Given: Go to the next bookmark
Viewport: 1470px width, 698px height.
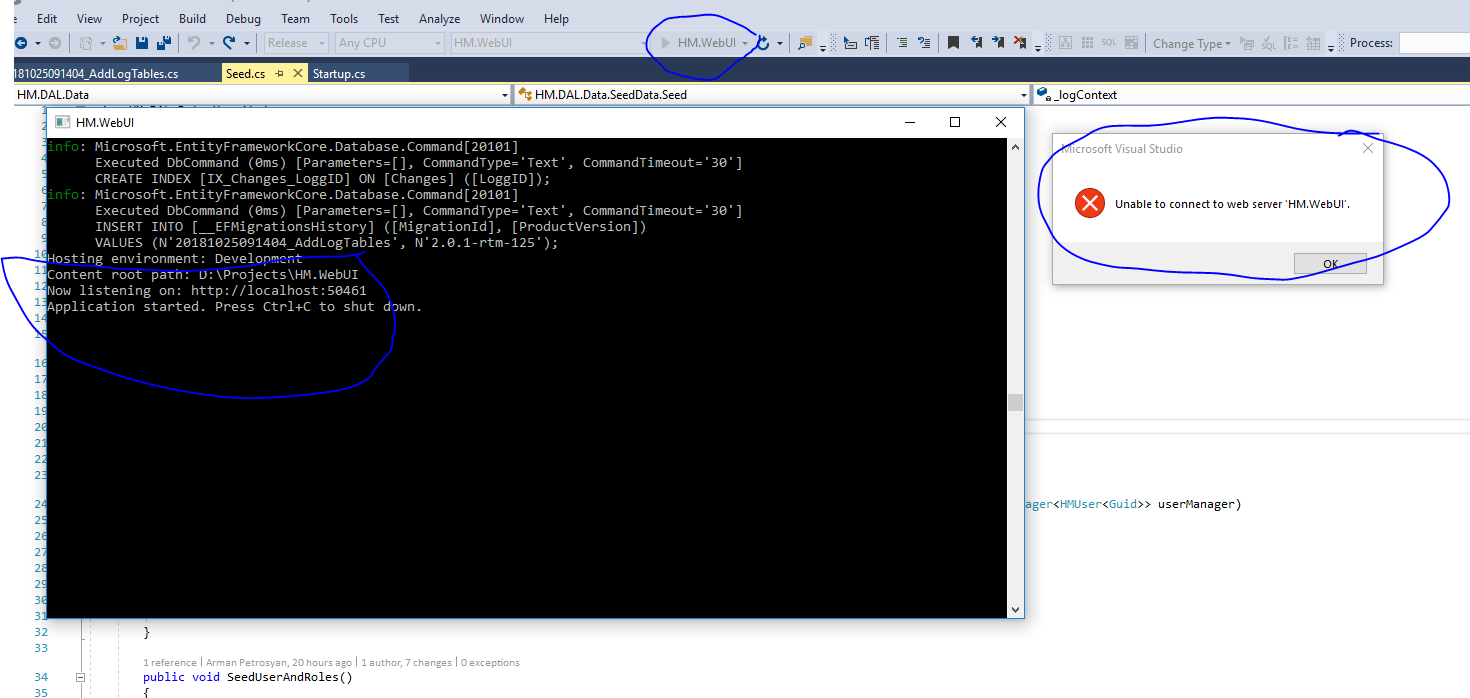Looking at the screenshot, I should pyautogui.click(x=998, y=43).
